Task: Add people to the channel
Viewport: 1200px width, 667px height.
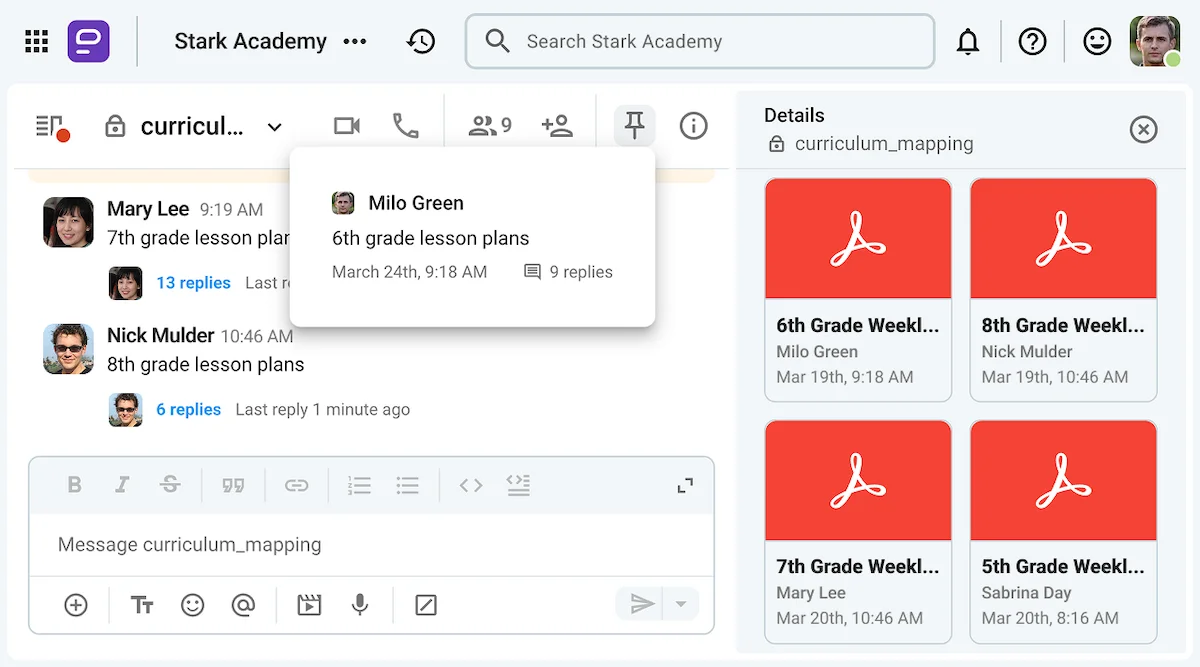Action: (x=557, y=126)
